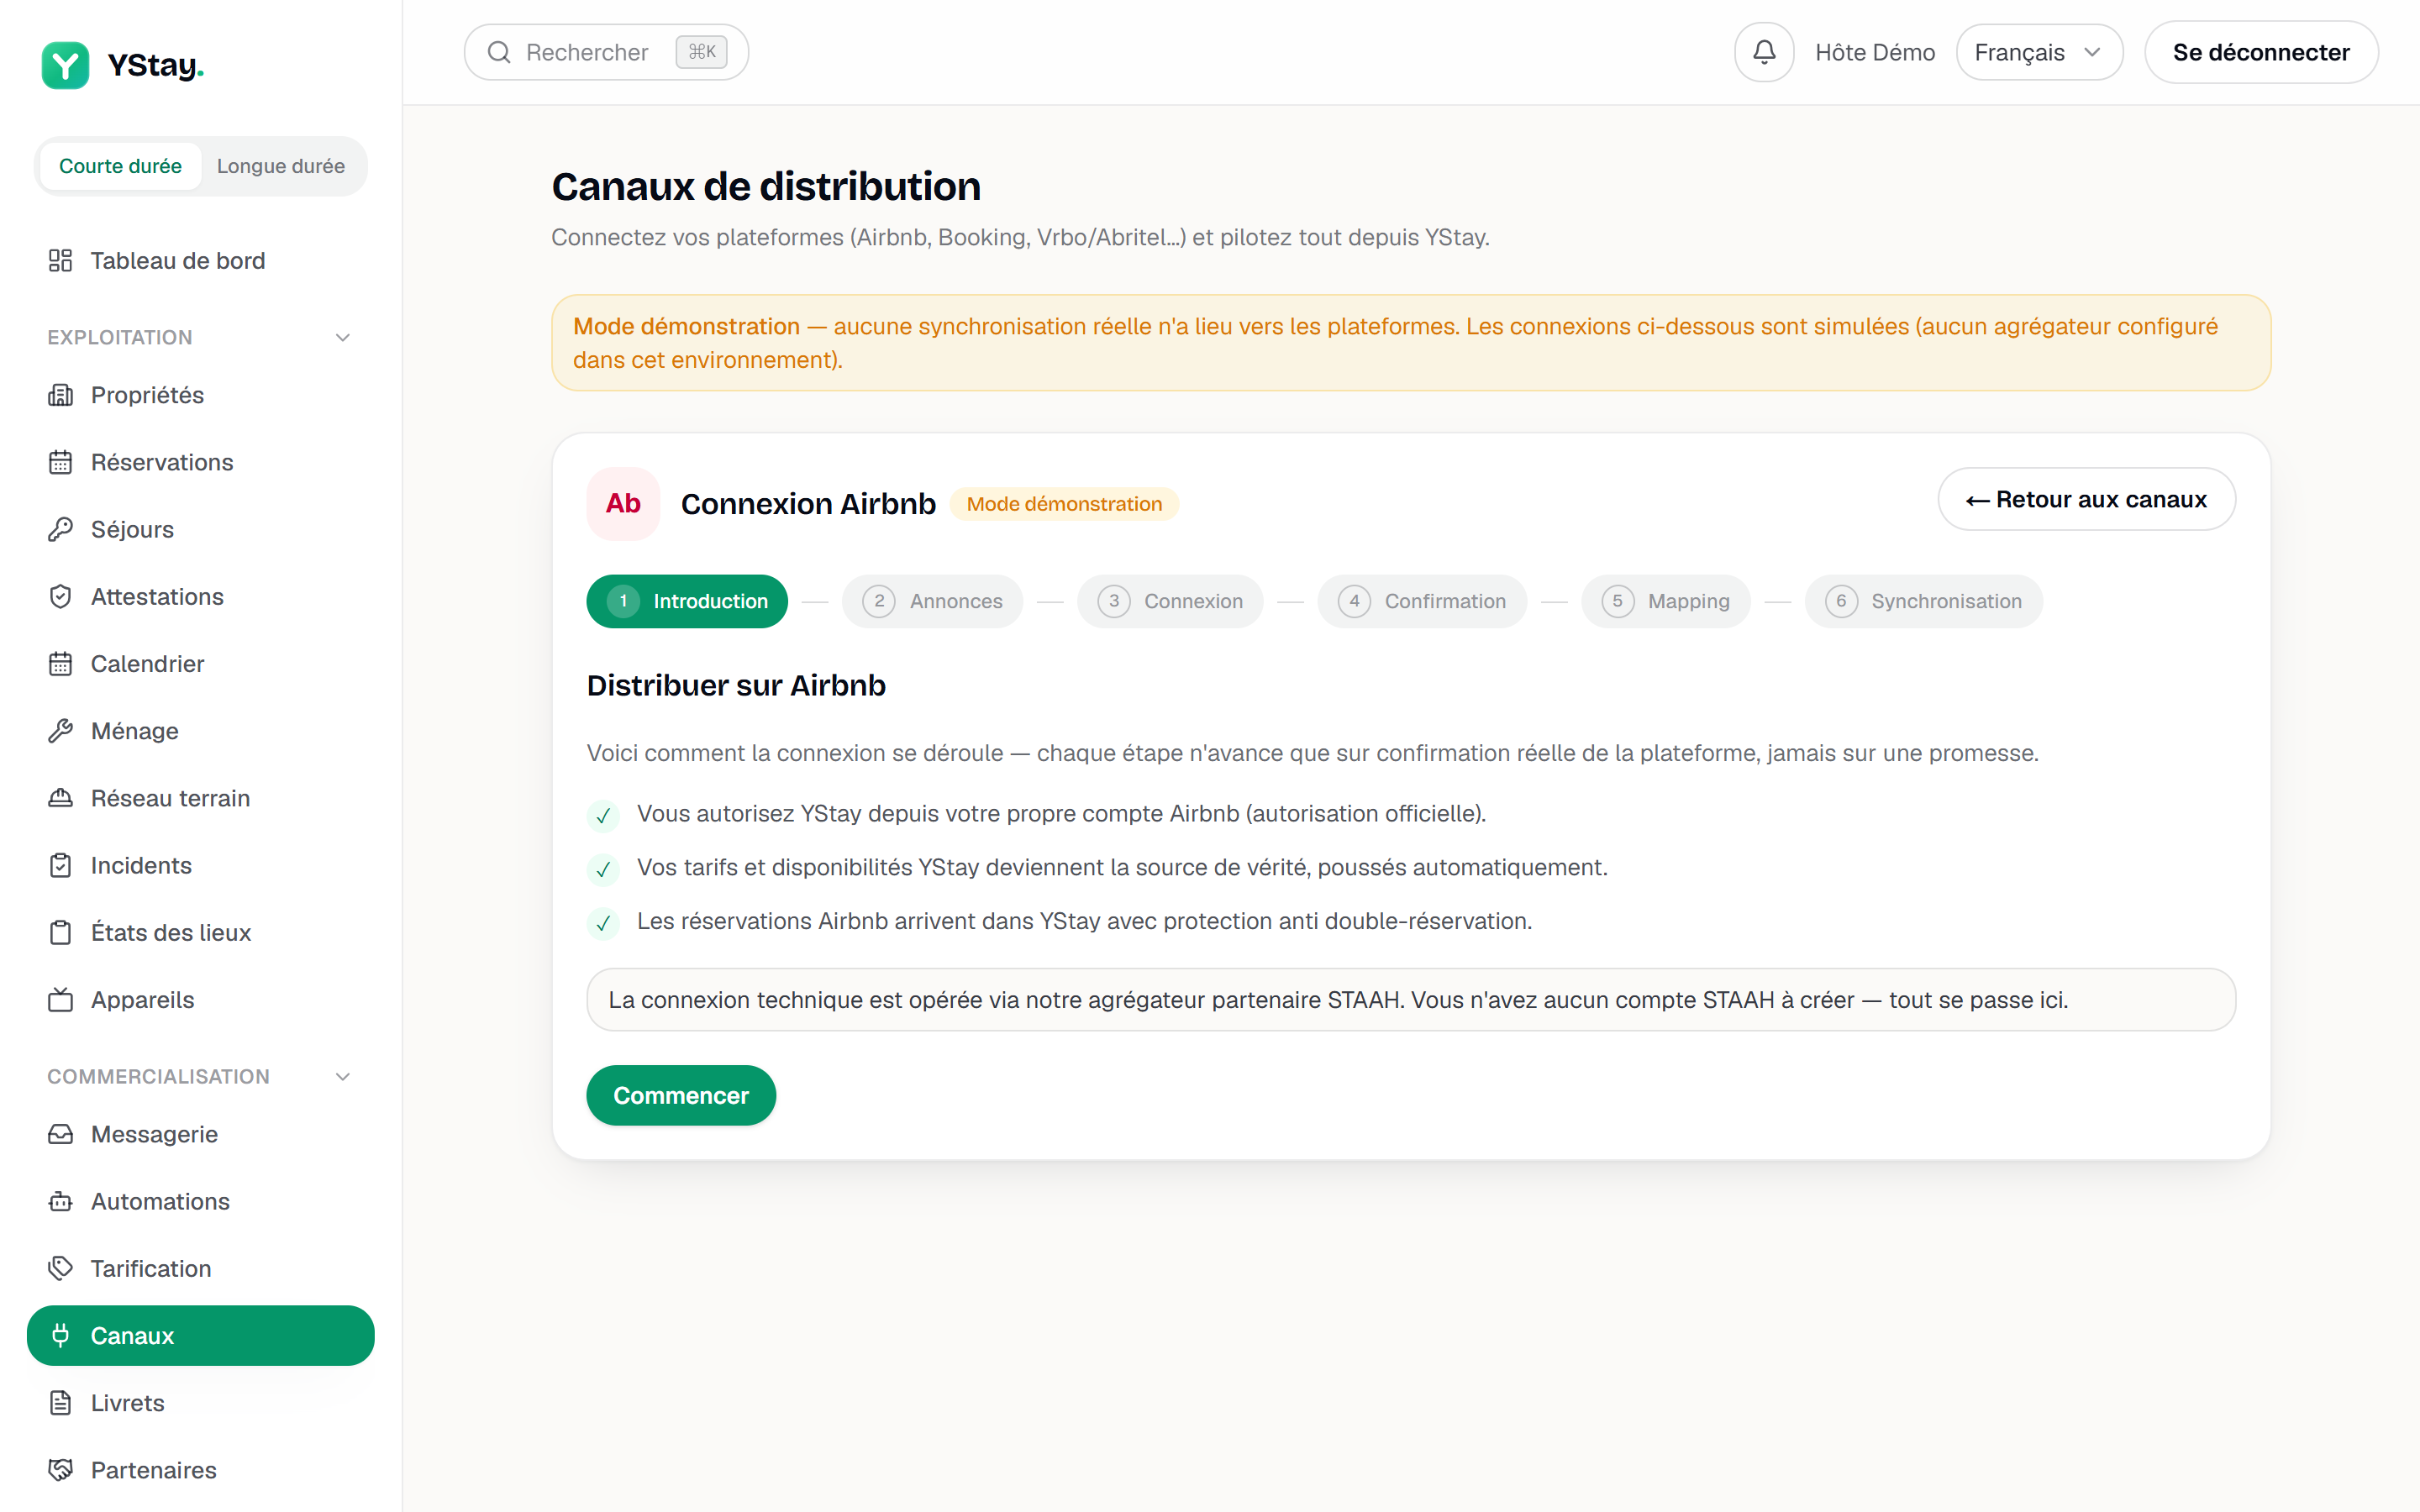Click the ⌘K shortcut badge
2420x1512 pixels.
(x=702, y=52)
